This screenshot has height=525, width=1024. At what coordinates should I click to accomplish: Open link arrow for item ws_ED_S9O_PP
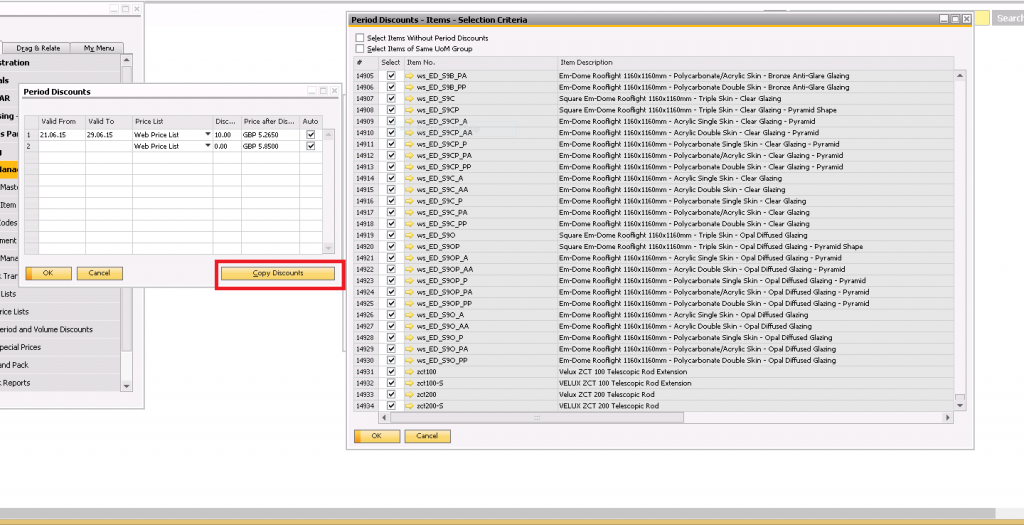(409, 360)
